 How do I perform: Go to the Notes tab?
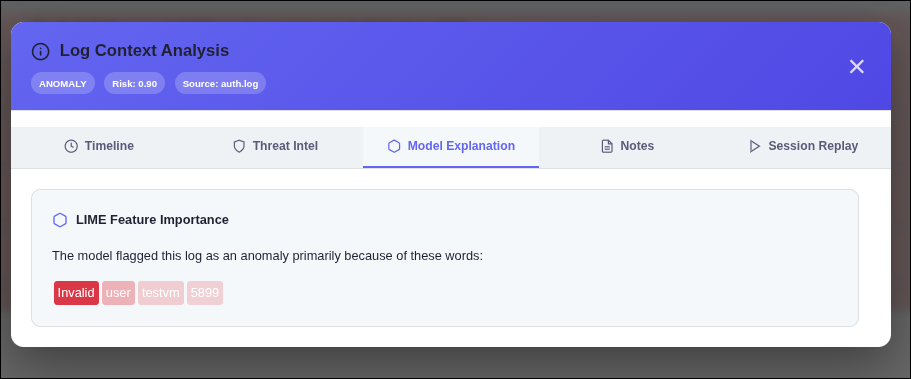click(x=627, y=147)
